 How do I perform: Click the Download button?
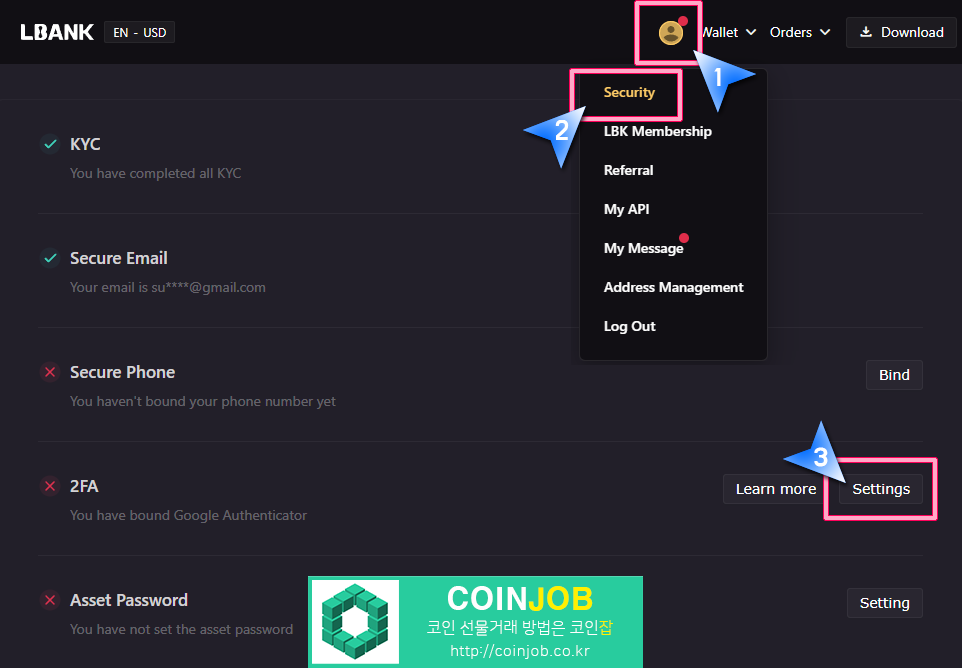click(901, 33)
